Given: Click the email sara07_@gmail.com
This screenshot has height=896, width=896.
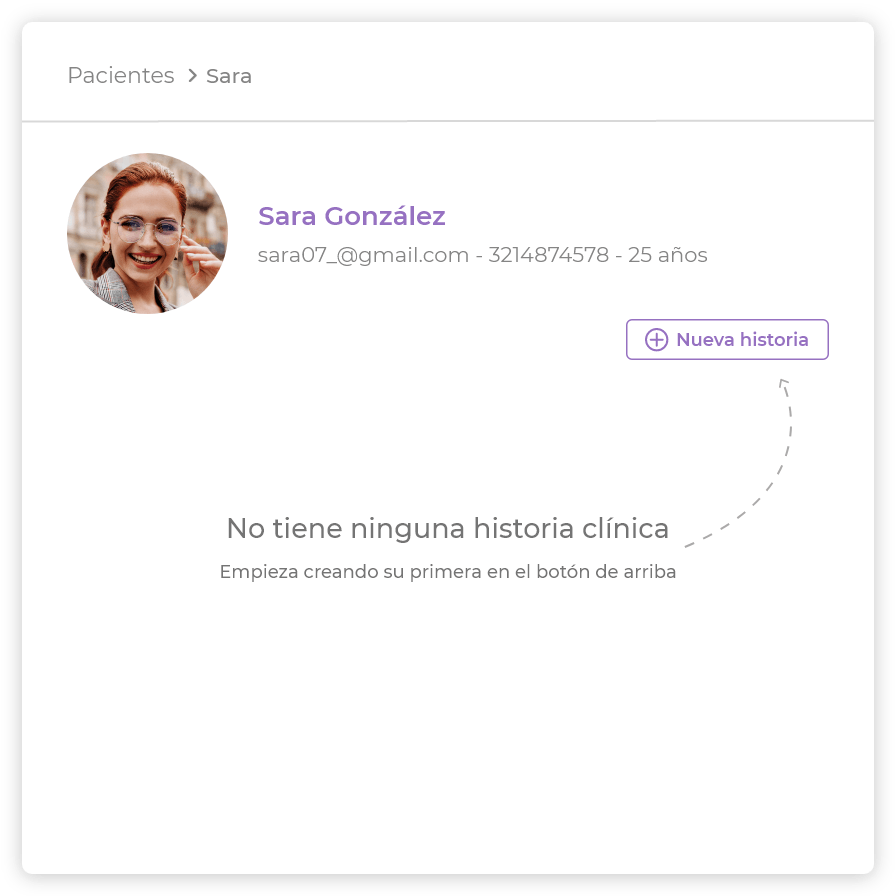Looking at the screenshot, I should 363,255.
